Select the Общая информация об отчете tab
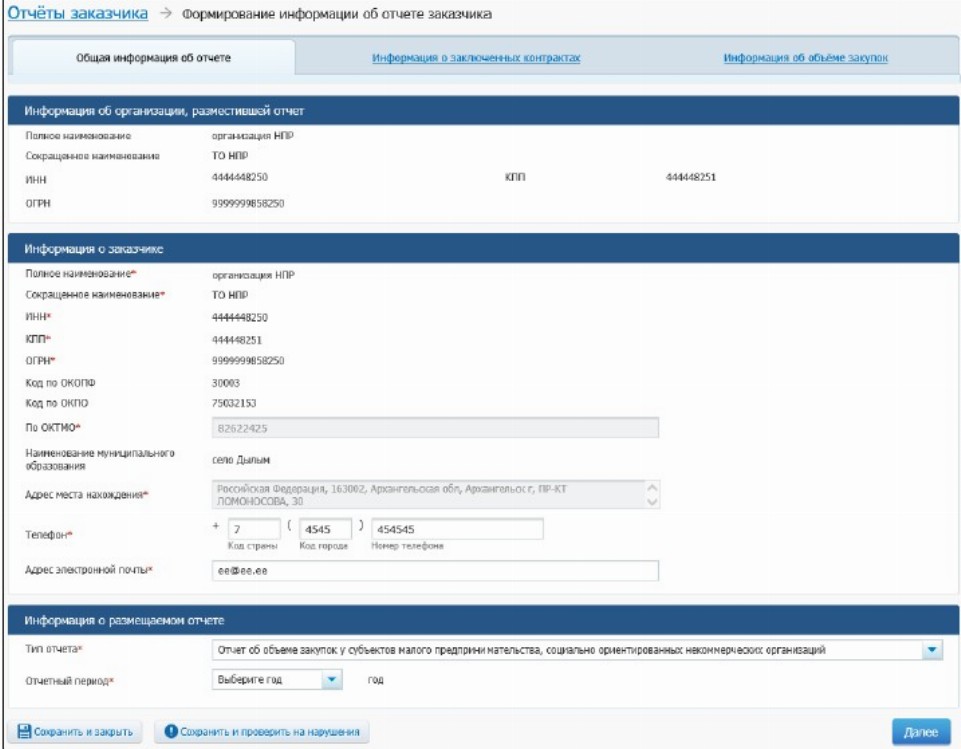The image size is (961, 749). click(154, 58)
